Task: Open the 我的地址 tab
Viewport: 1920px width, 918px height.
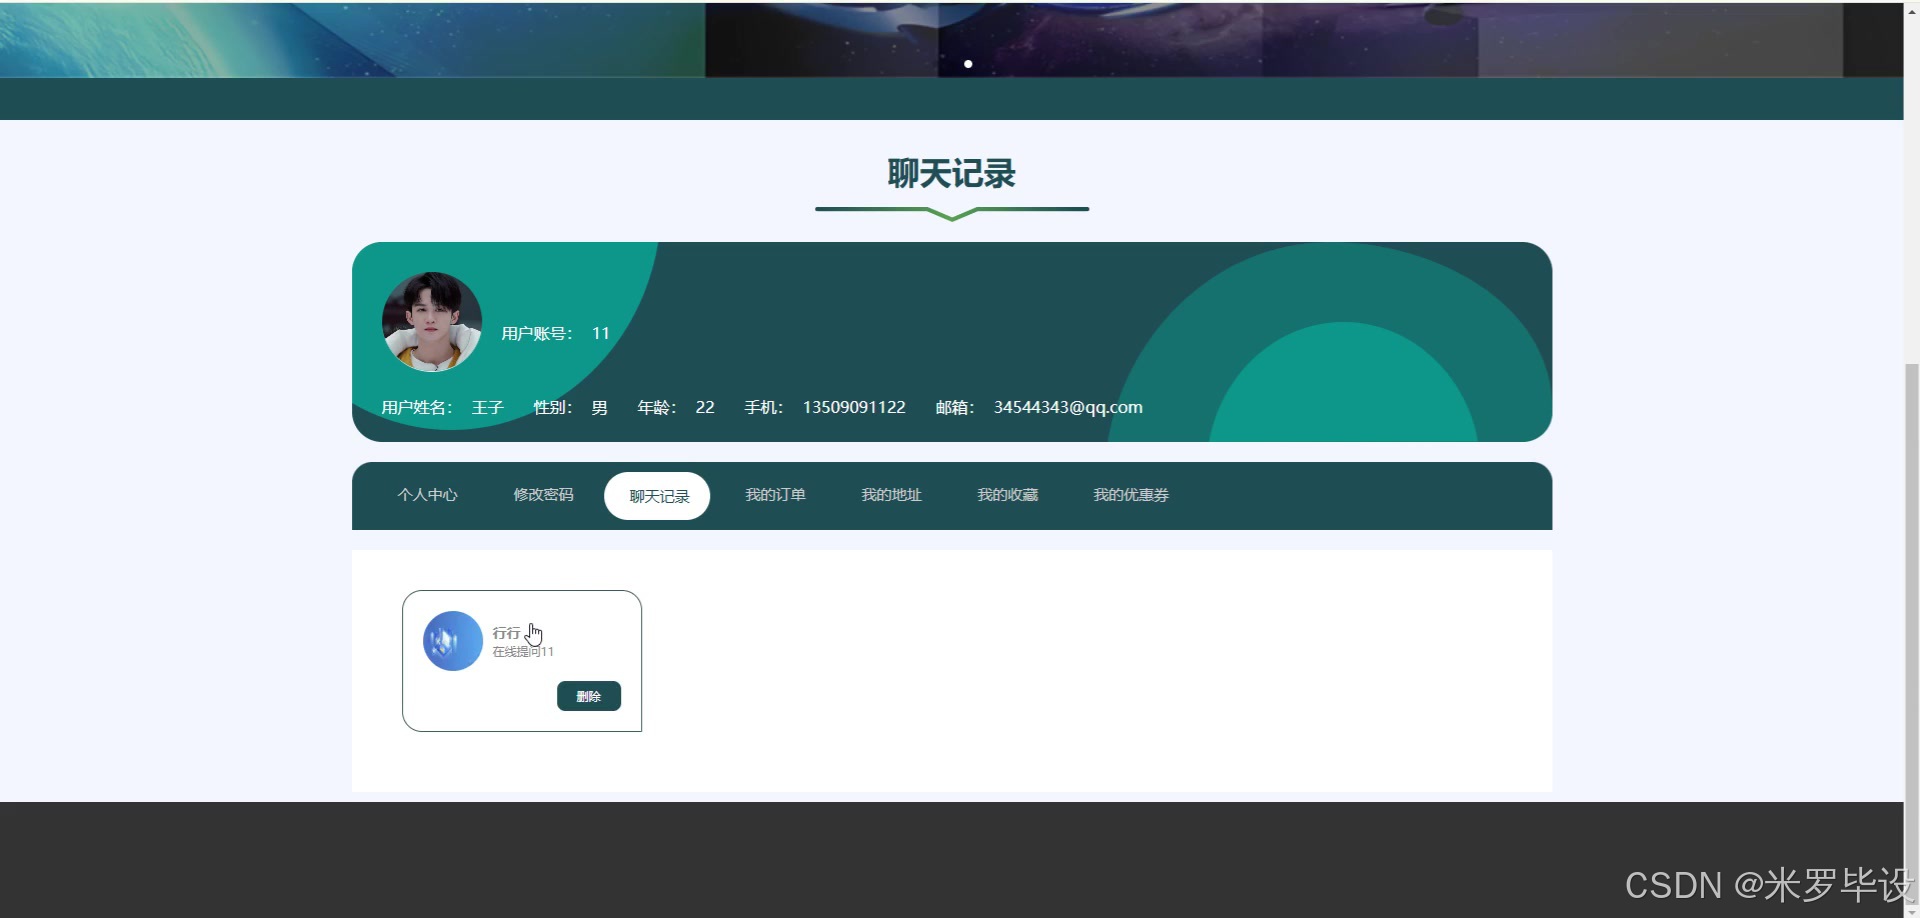Action: click(891, 494)
